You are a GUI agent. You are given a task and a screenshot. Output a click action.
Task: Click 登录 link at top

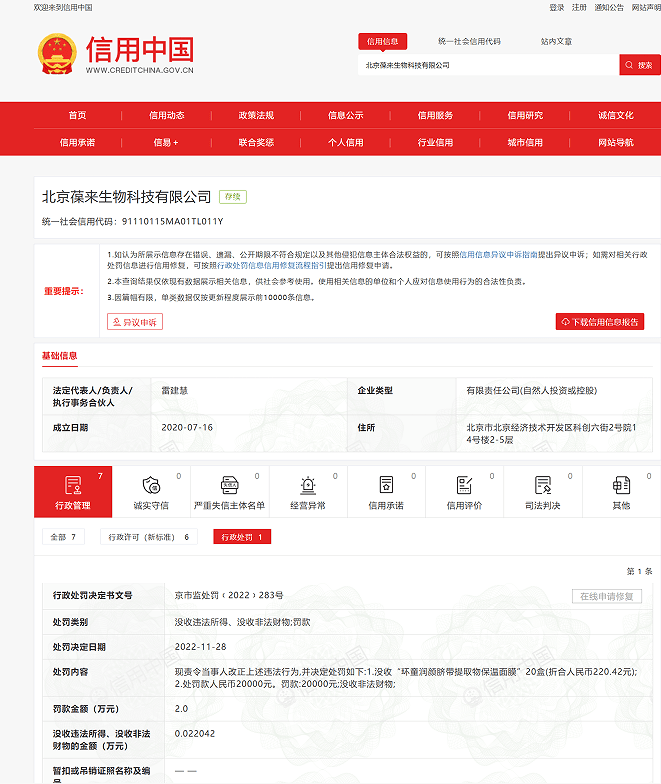coord(556,8)
